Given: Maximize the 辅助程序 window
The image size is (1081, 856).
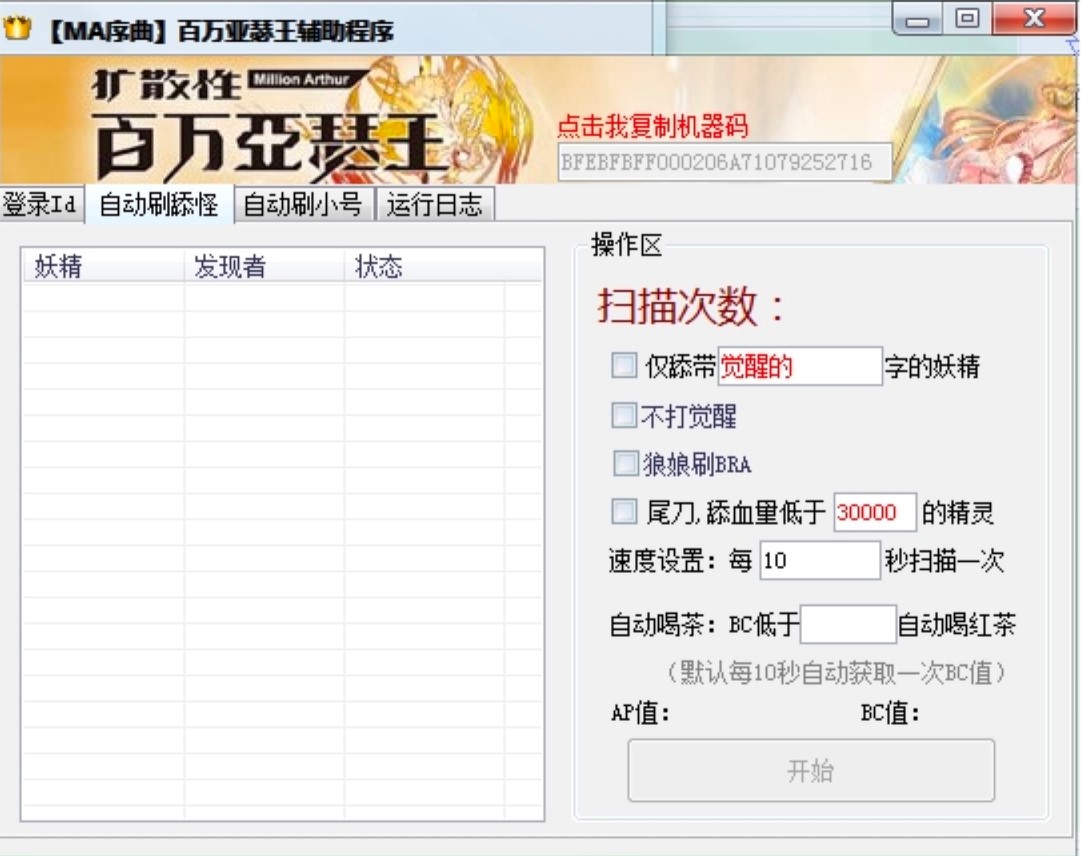Looking at the screenshot, I should point(968,19).
